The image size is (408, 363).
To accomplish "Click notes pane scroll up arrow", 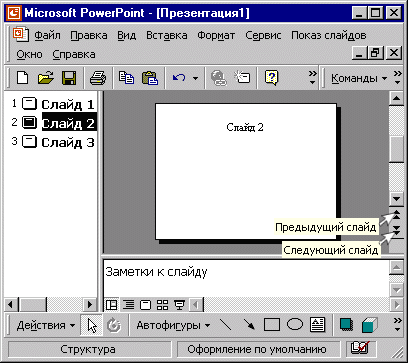I will pyautogui.click(x=396, y=267).
